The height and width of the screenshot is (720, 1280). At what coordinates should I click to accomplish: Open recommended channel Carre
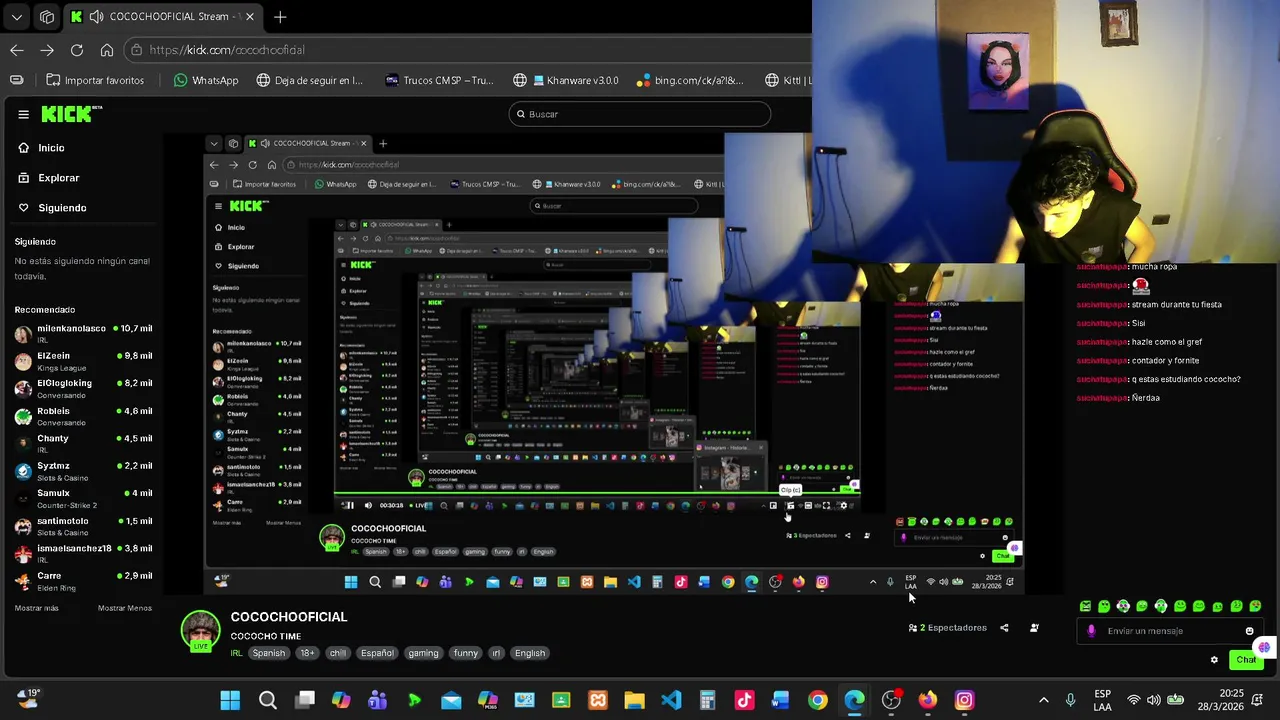(x=84, y=580)
